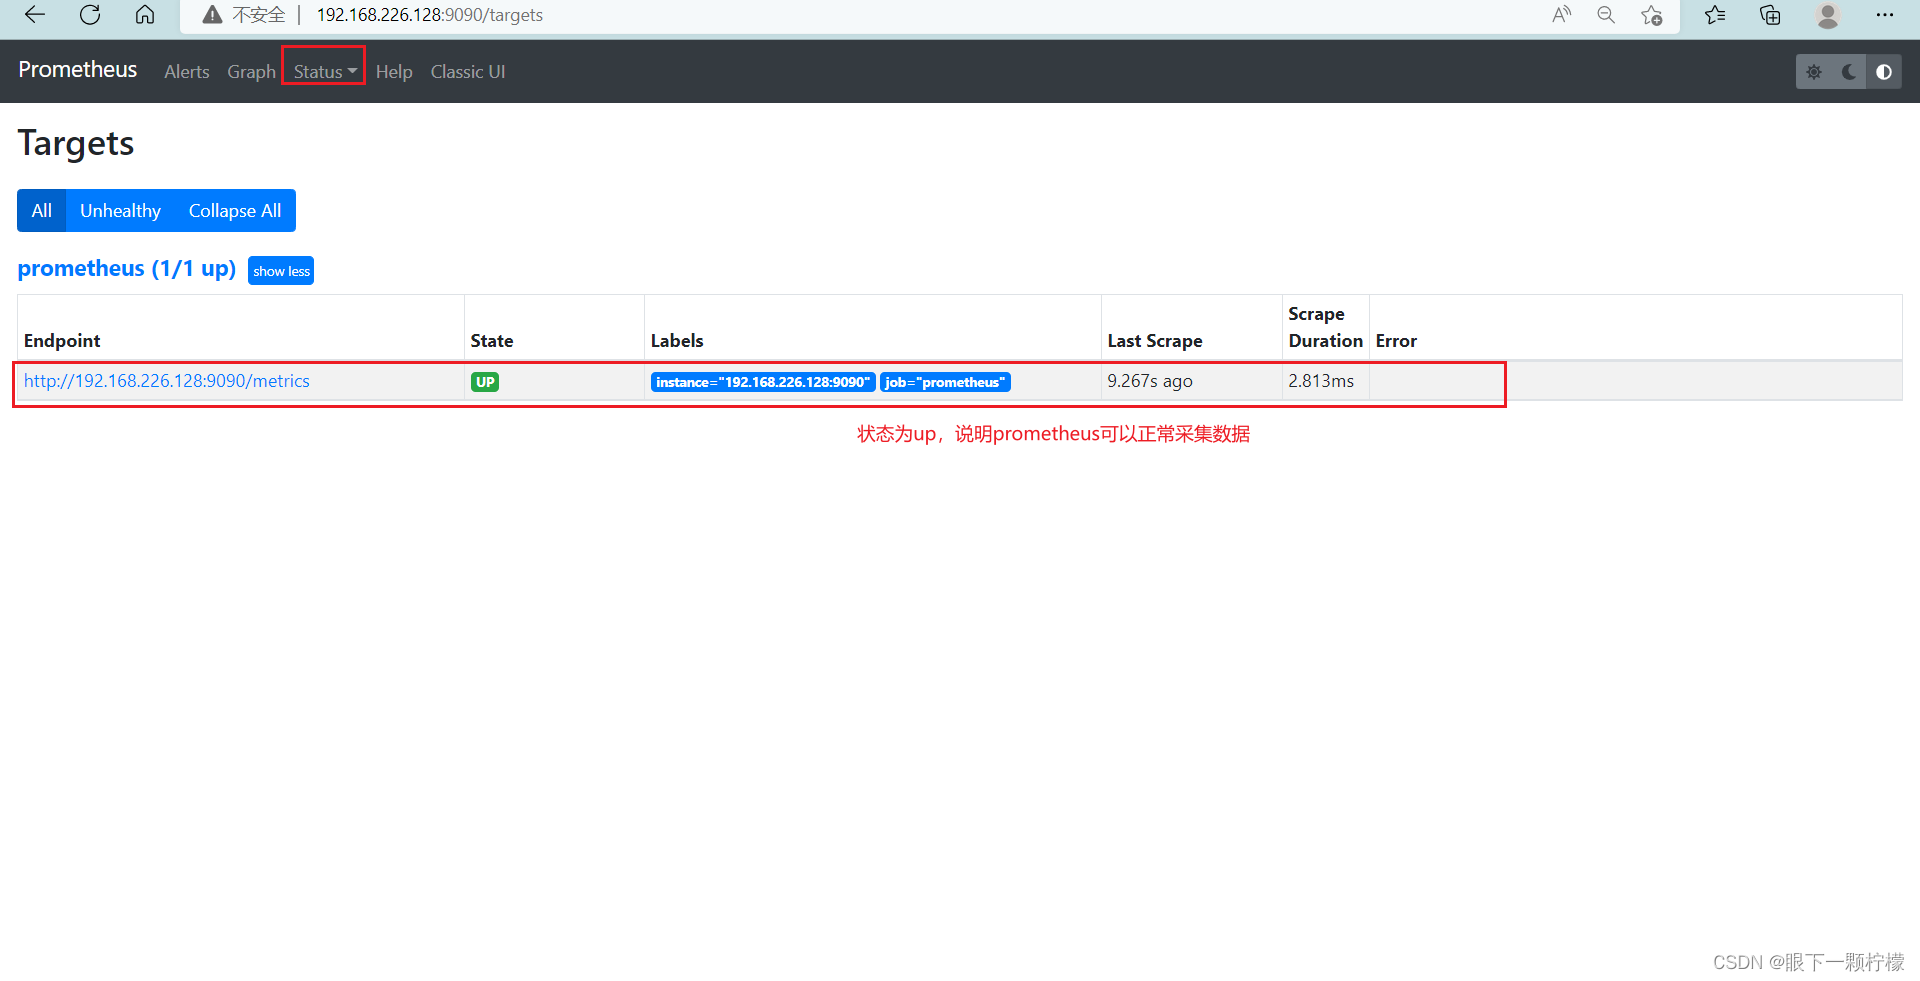1920x981 pixels.
Task: Click the 9.267s ago last scrape value
Action: pos(1150,381)
